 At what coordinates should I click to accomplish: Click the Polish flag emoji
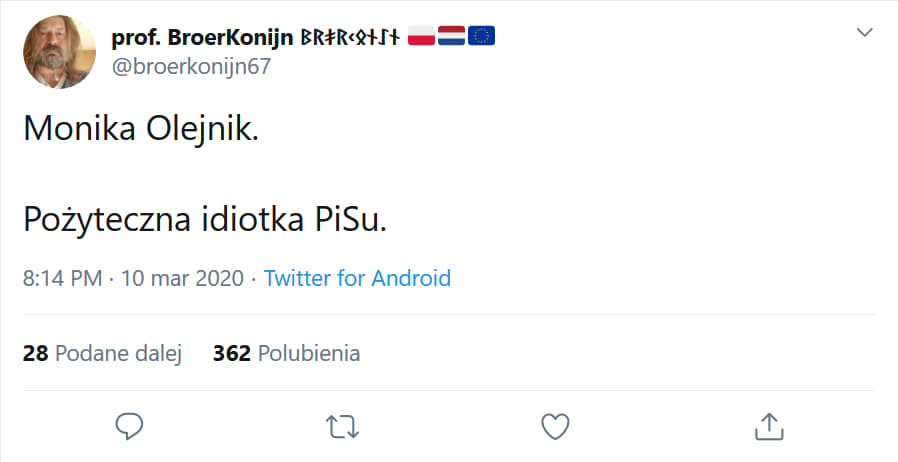[421, 37]
